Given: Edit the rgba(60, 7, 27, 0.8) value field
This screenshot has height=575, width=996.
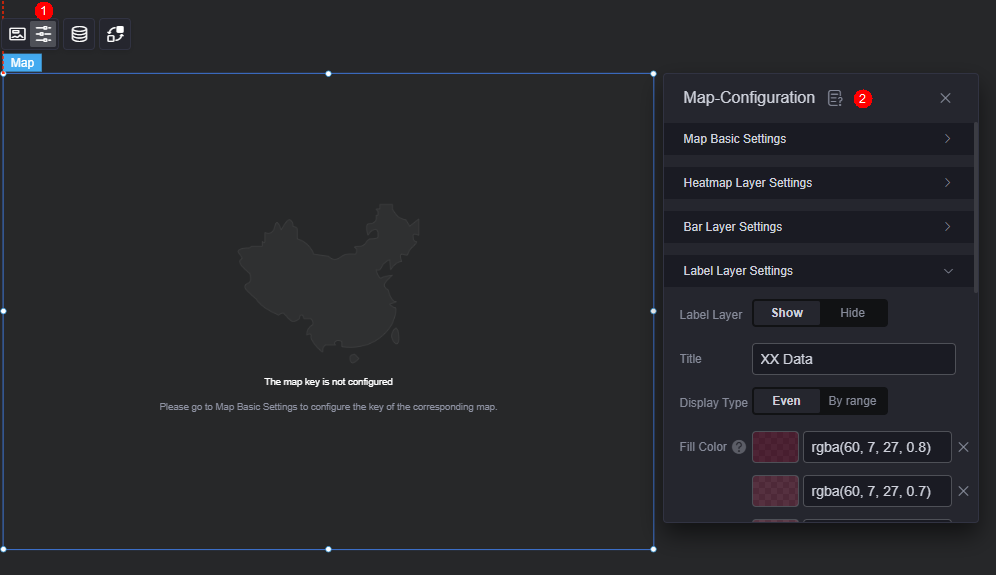Looking at the screenshot, I should (877, 447).
